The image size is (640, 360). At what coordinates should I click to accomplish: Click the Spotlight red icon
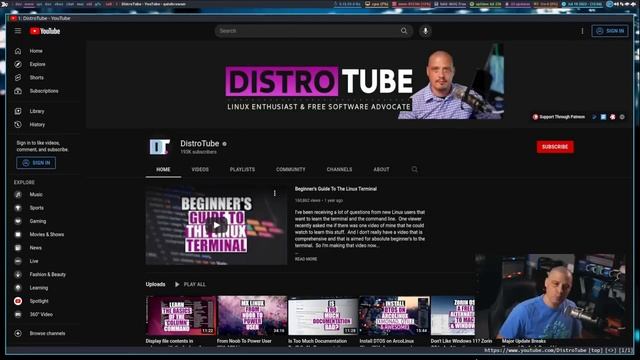[x=18, y=301]
